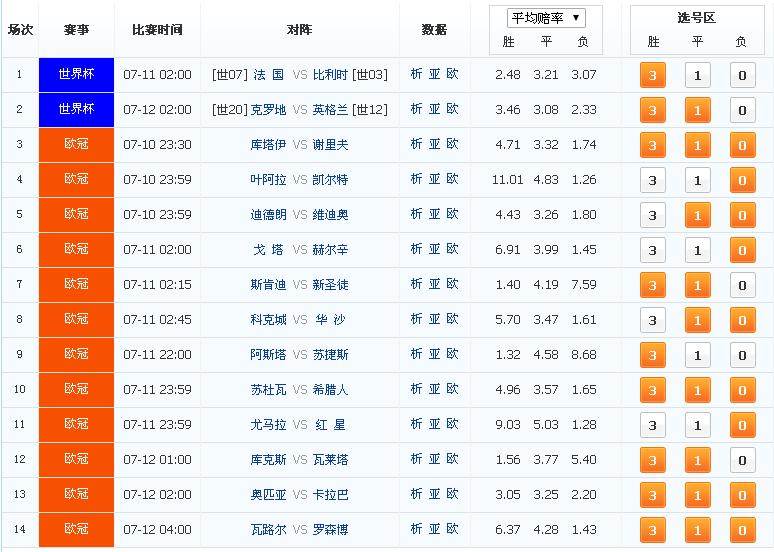Screen dimensions: 774x552
Task: Click the 奥匹亚 team link
Action: tap(269, 495)
